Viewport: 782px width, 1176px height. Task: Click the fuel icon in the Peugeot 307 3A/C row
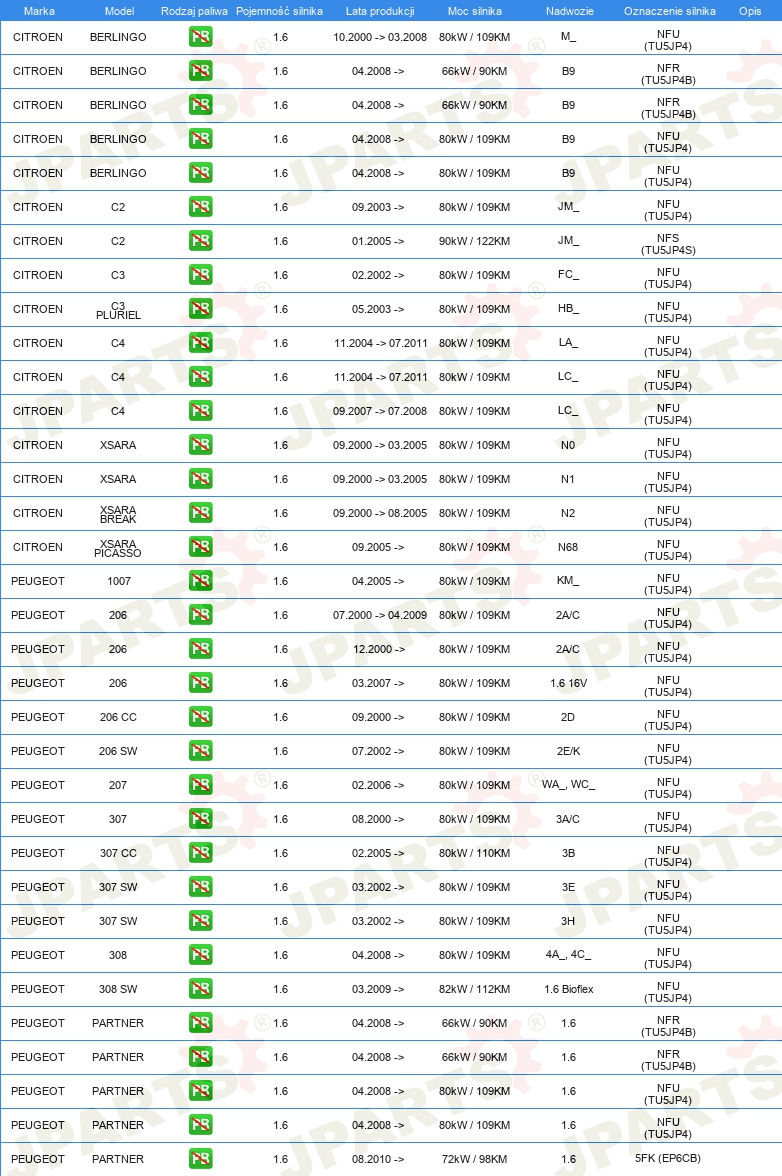200,819
